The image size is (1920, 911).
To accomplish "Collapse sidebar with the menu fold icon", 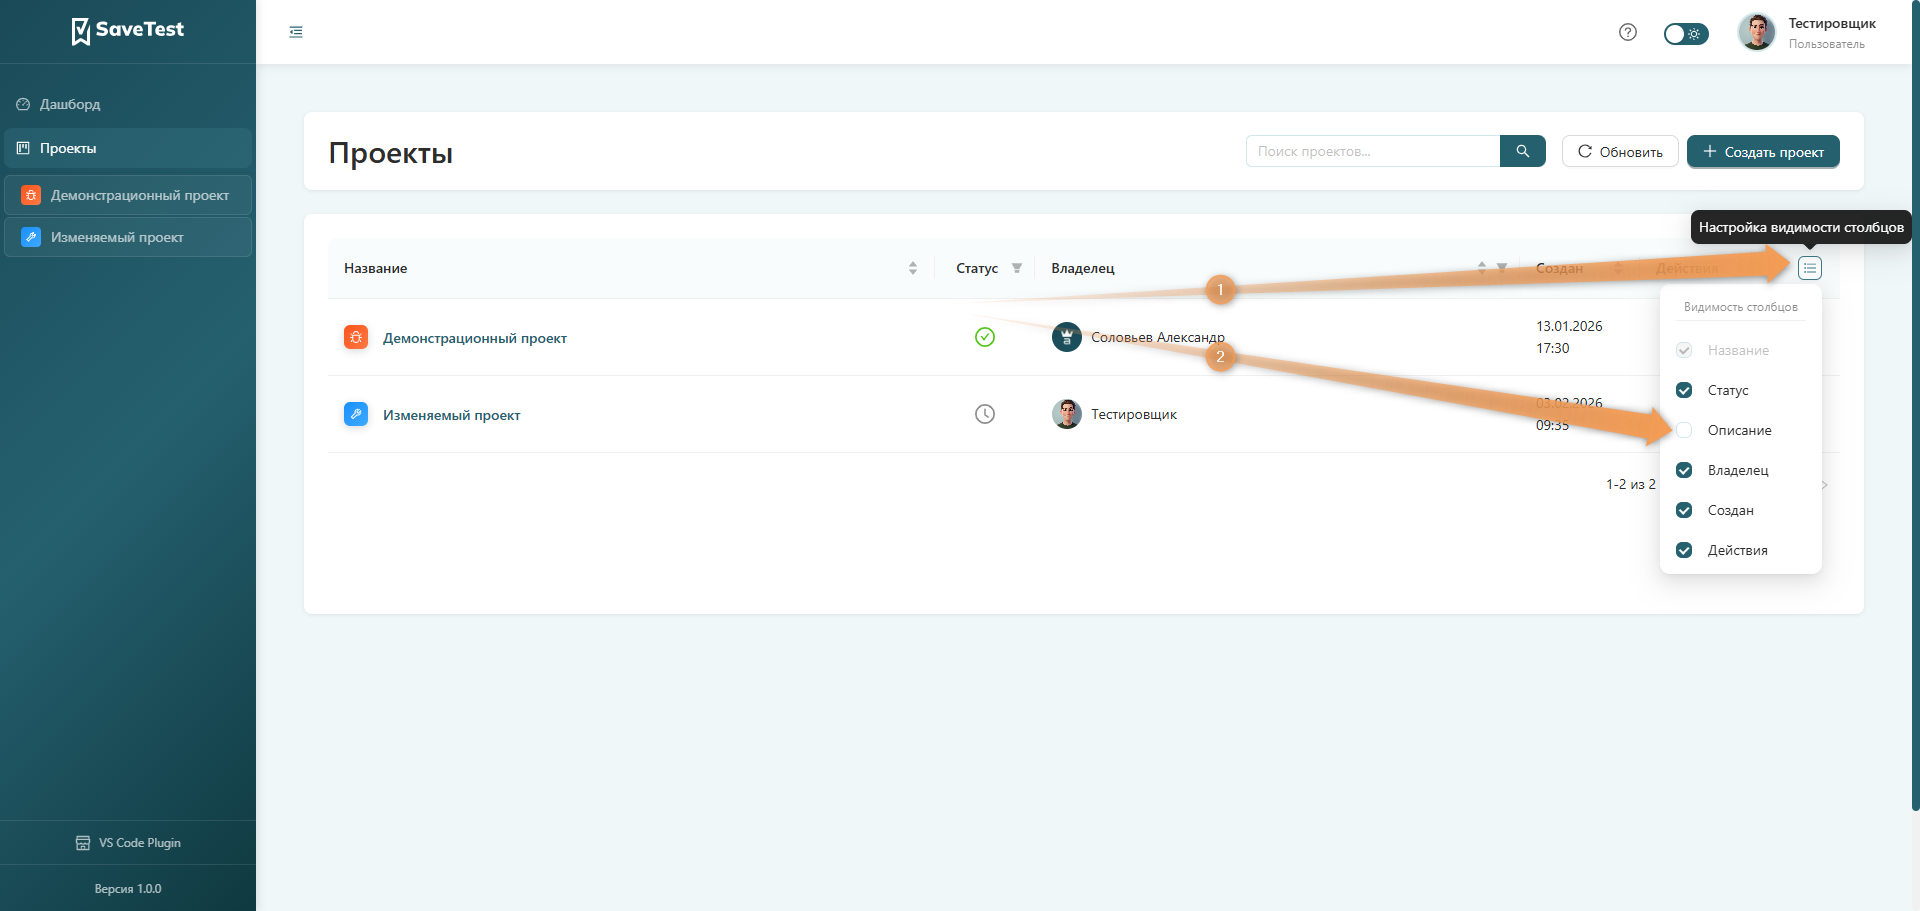I will (296, 32).
